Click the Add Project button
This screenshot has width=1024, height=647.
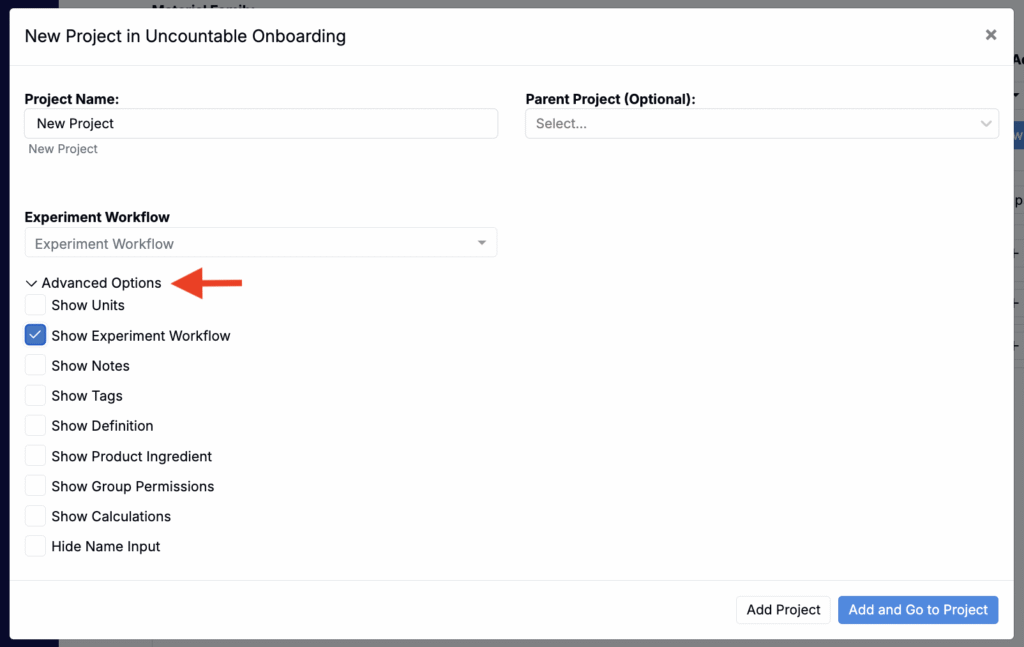coord(783,610)
